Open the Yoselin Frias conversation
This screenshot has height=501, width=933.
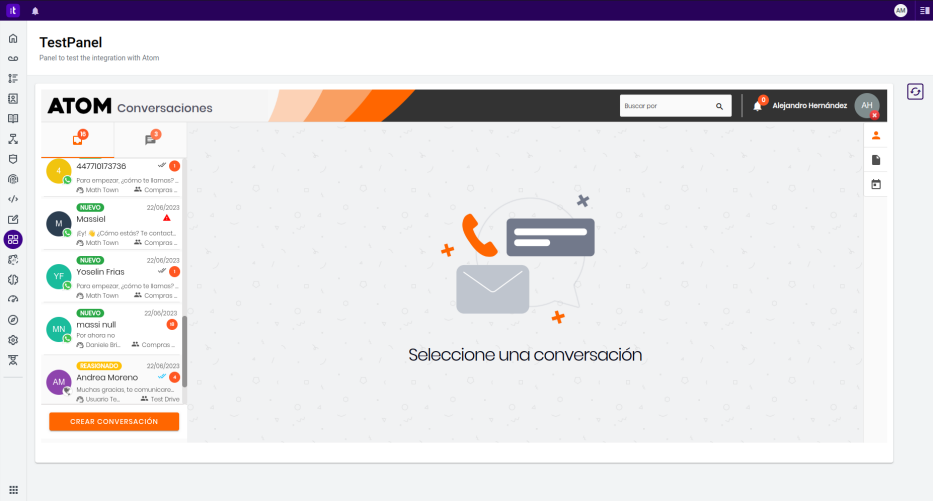tap(112, 277)
